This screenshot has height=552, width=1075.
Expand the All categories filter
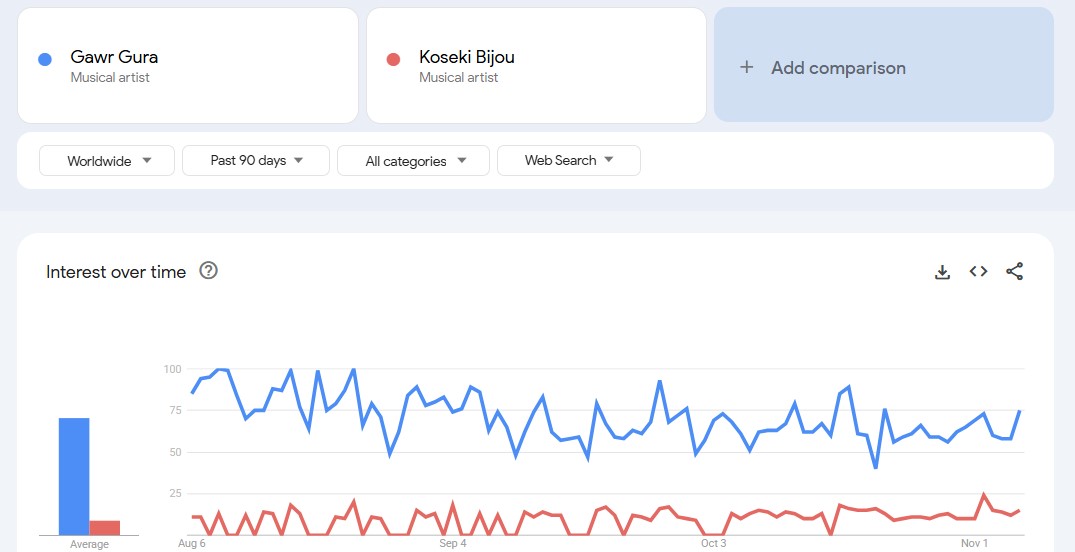(413, 161)
